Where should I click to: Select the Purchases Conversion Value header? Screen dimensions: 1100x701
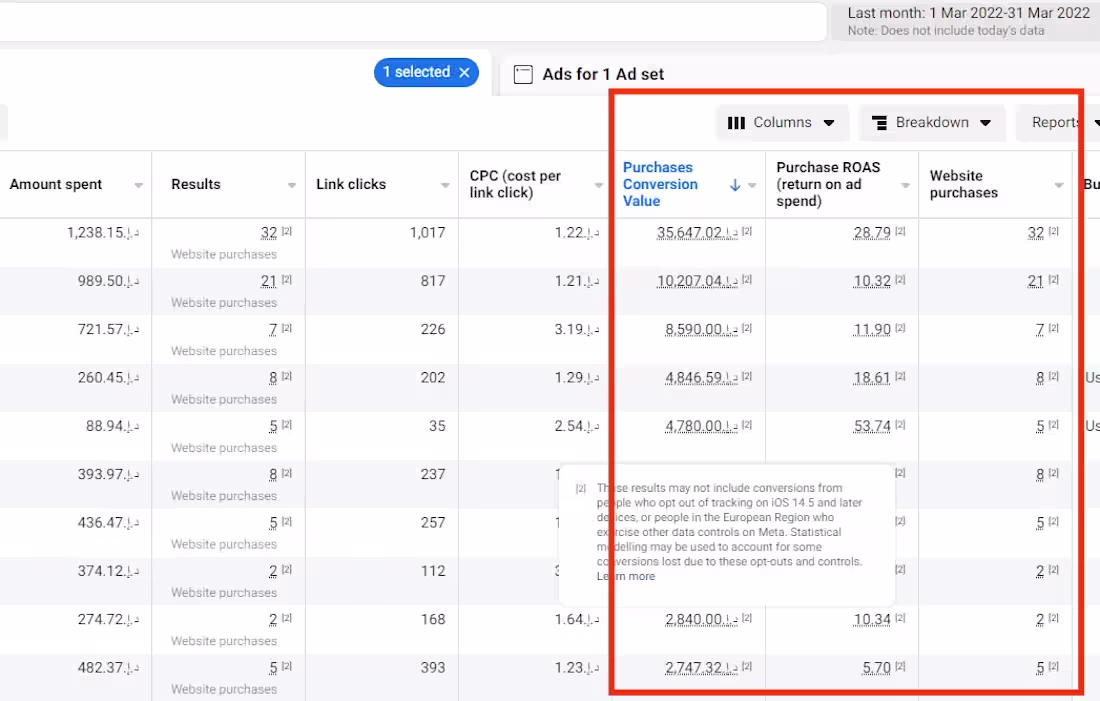tap(660, 184)
